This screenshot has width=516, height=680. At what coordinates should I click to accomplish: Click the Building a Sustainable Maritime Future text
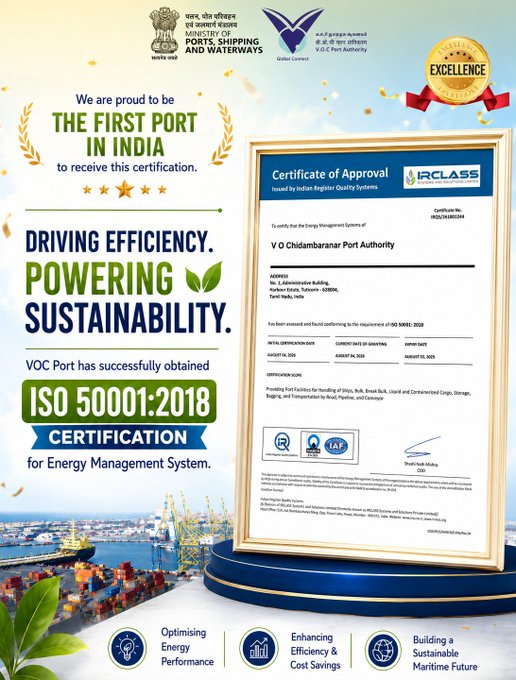444,653
